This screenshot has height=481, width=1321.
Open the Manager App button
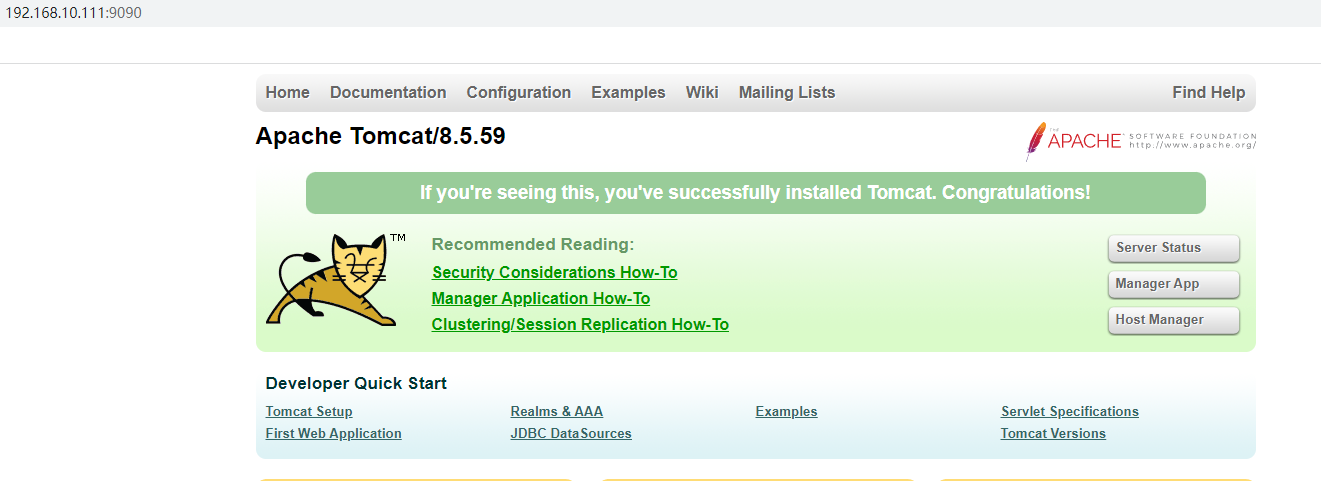coord(1174,284)
